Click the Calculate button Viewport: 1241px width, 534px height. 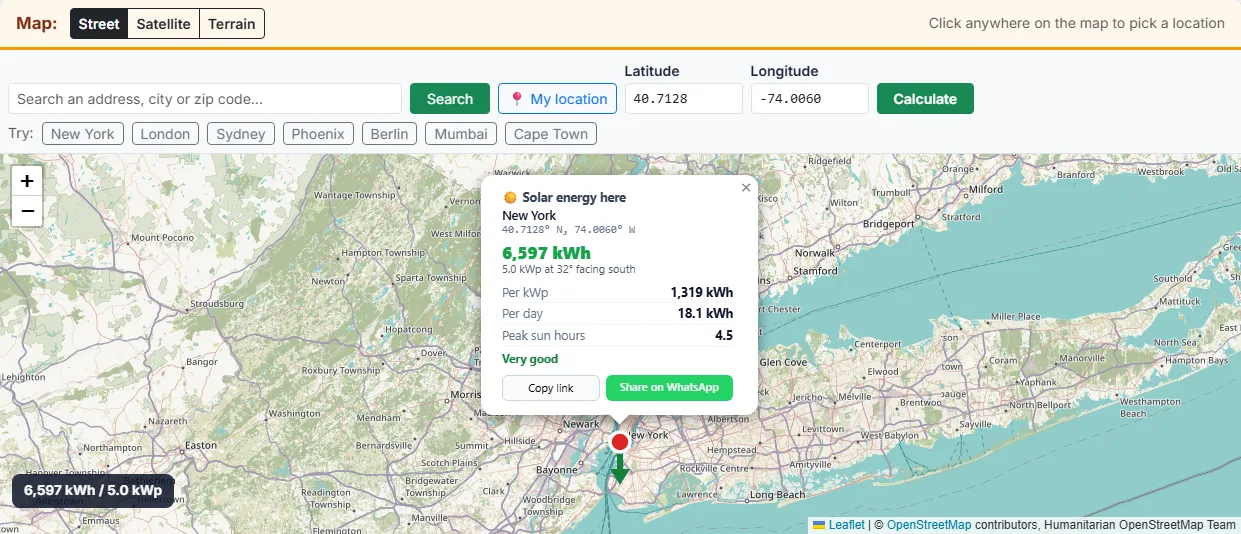pos(925,99)
